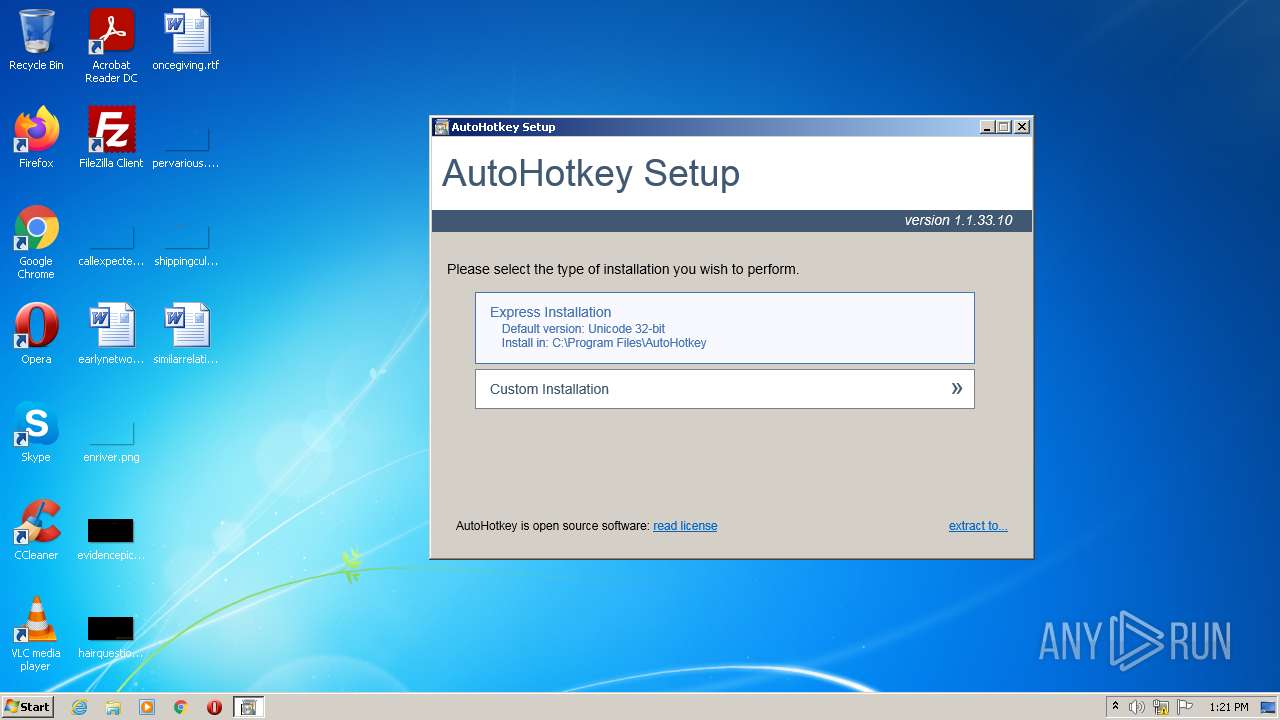Open the similarrelati Word document icon
Viewport: 1280px width, 720px height.
tap(186, 334)
